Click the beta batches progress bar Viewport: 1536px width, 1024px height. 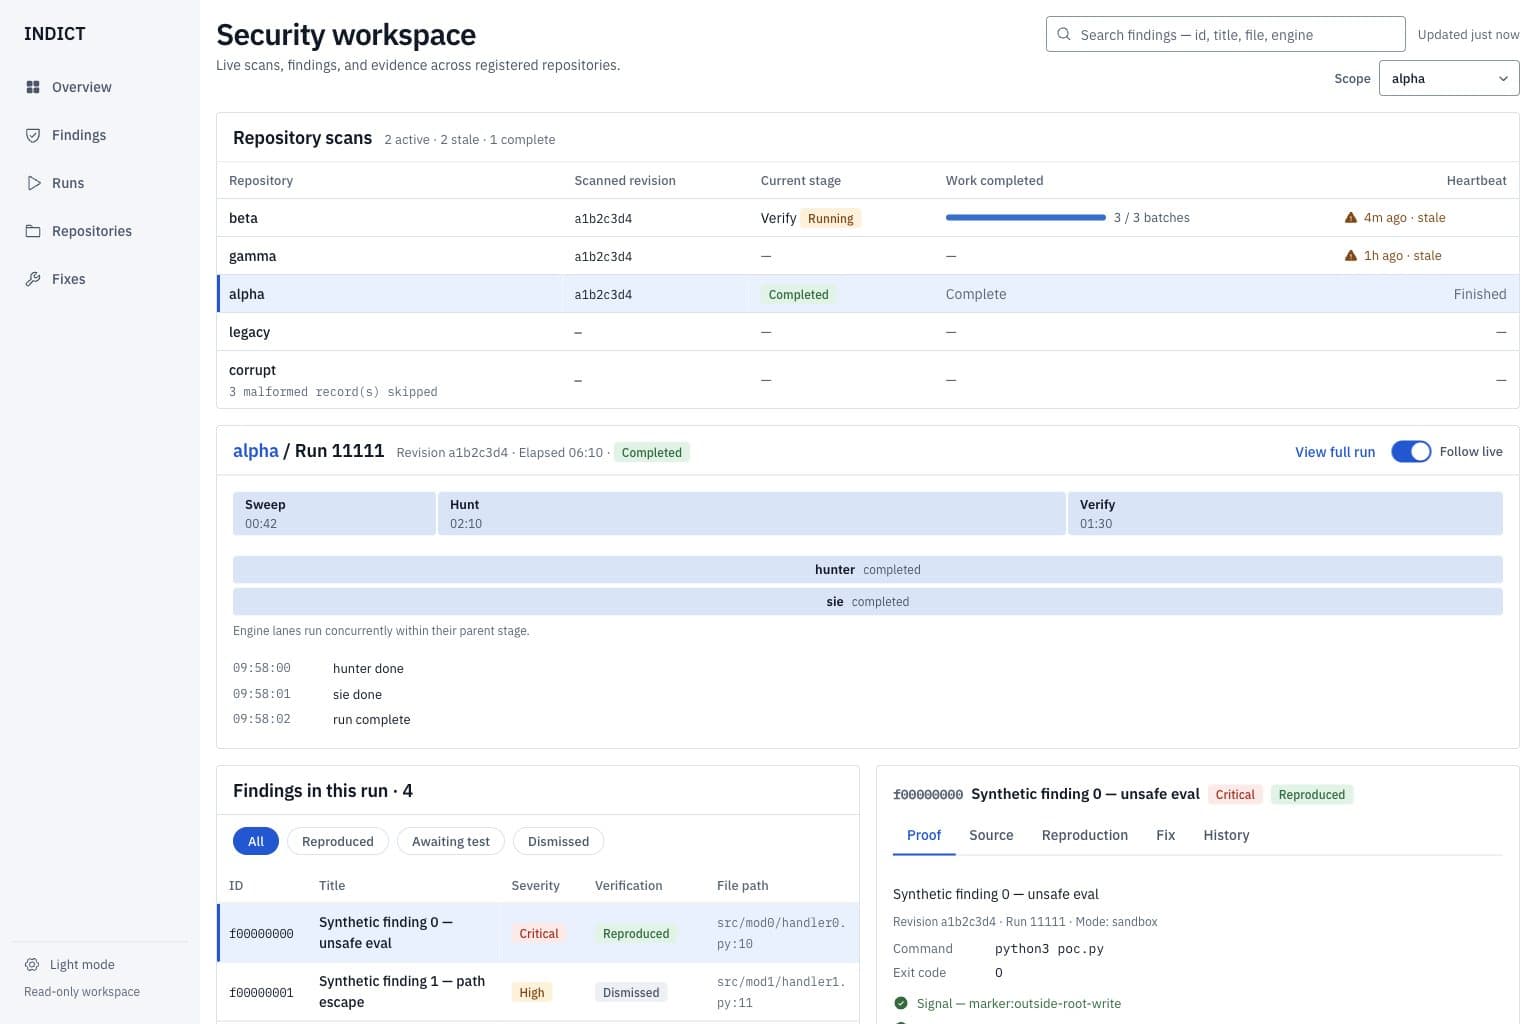tap(1026, 217)
